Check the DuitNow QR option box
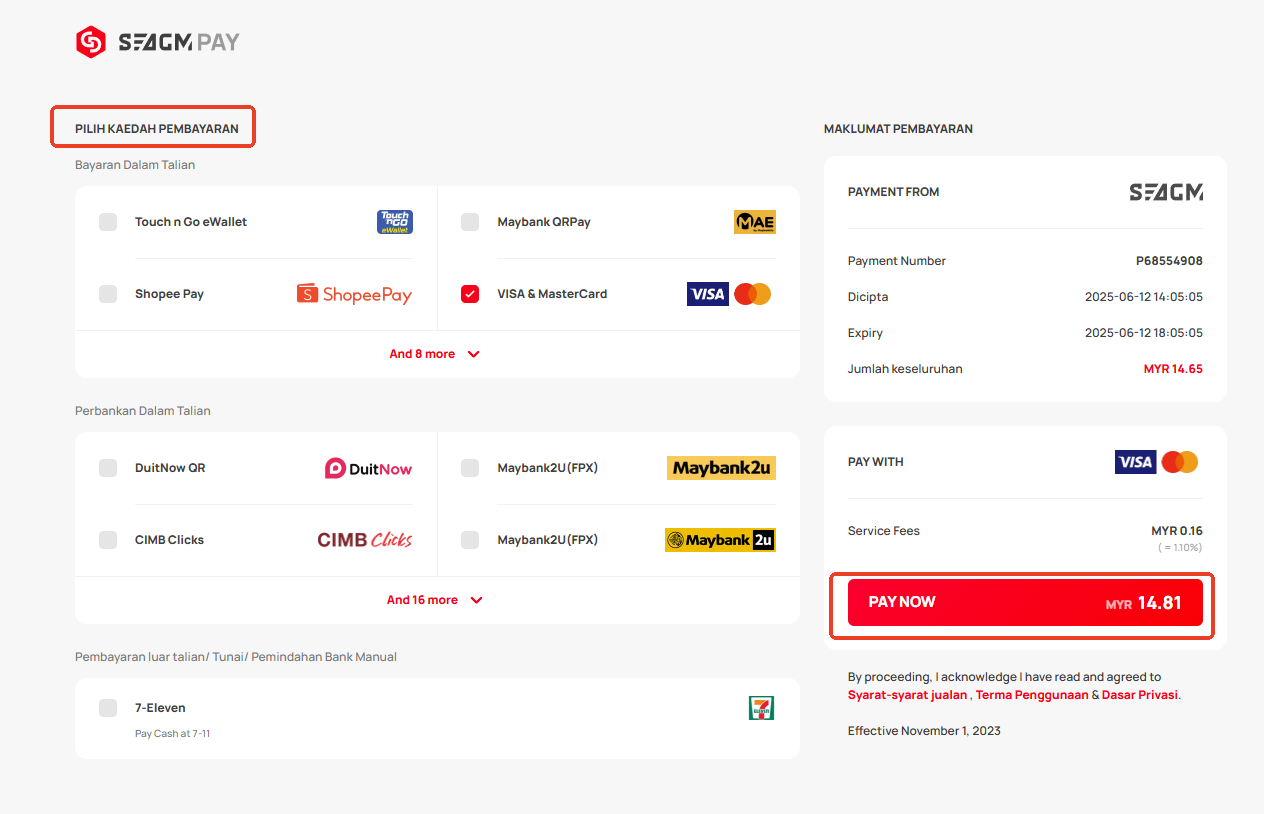 click(x=108, y=468)
